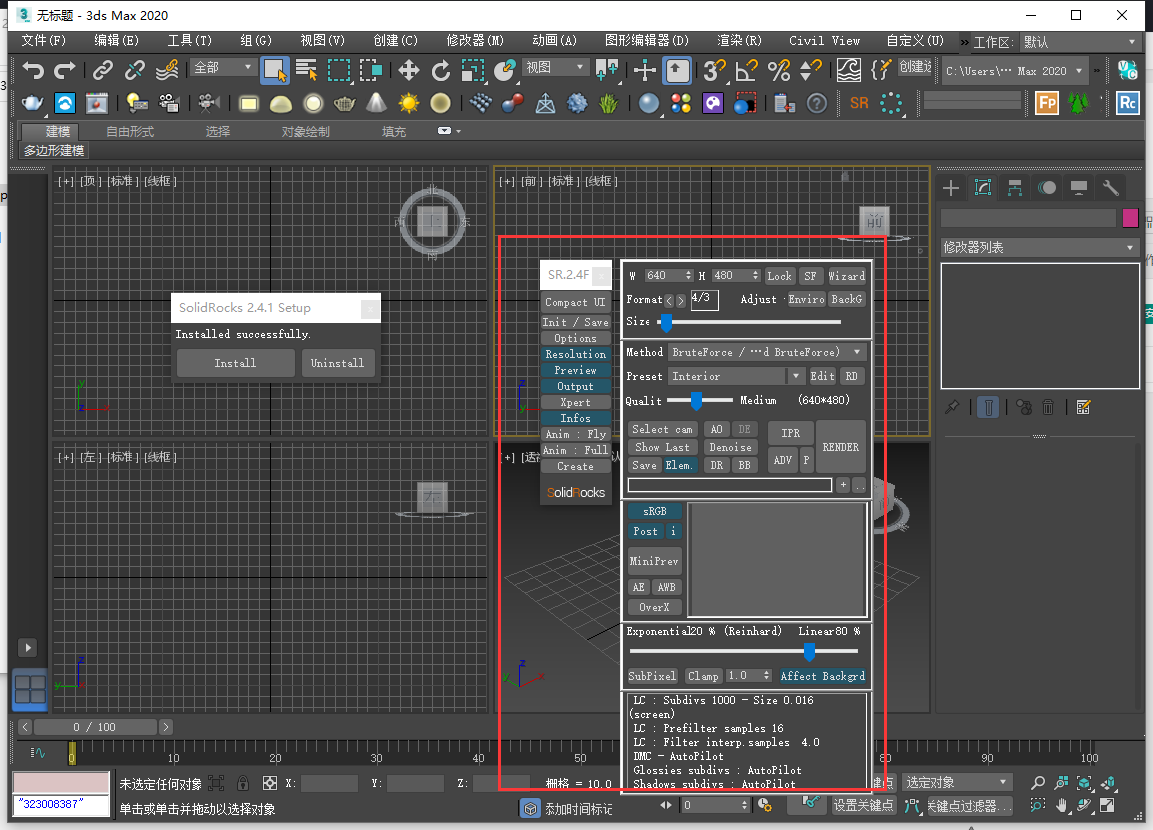The image size is (1153, 830).
Task: Open the 工作区 默认 workspace dropdown
Action: [x=1081, y=42]
